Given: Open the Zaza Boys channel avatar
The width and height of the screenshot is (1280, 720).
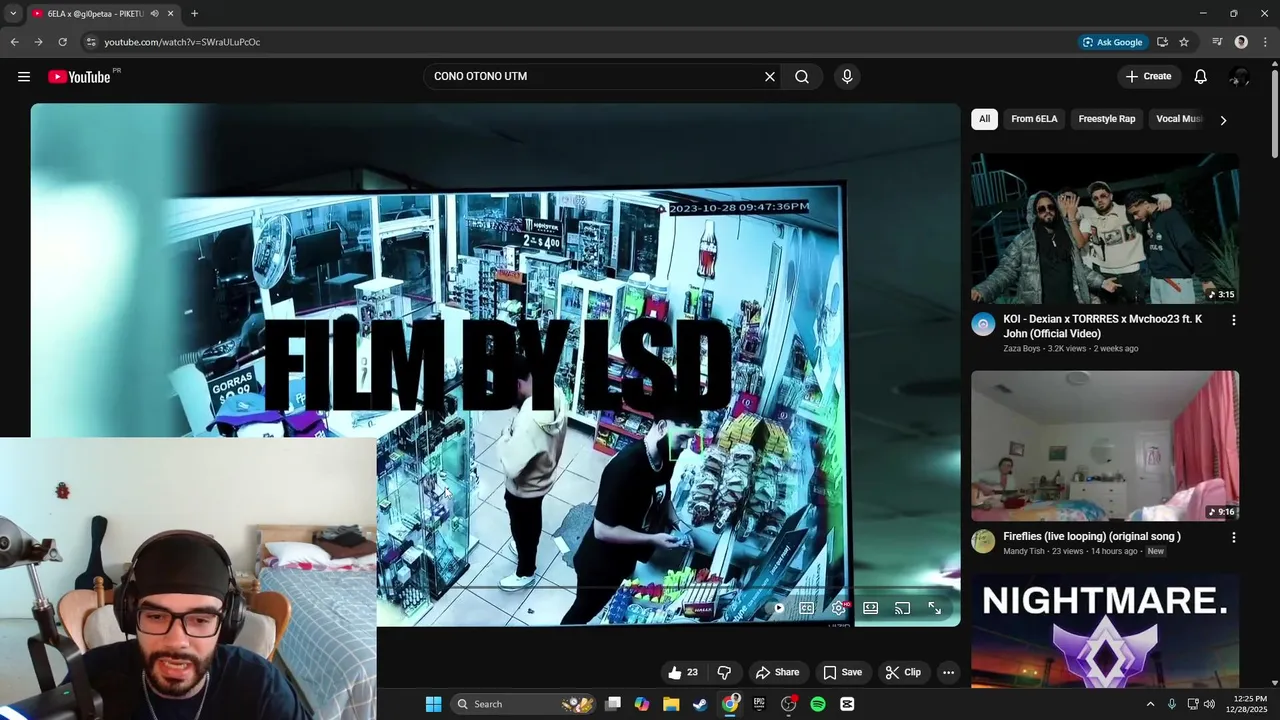Looking at the screenshot, I should pos(983,324).
